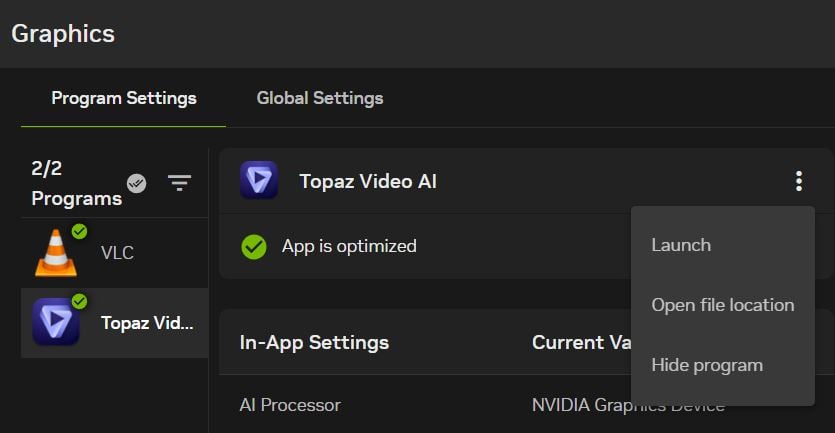
Task: Select Open file location in the menu
Action: pyautogui.click(x=722, y=305)
